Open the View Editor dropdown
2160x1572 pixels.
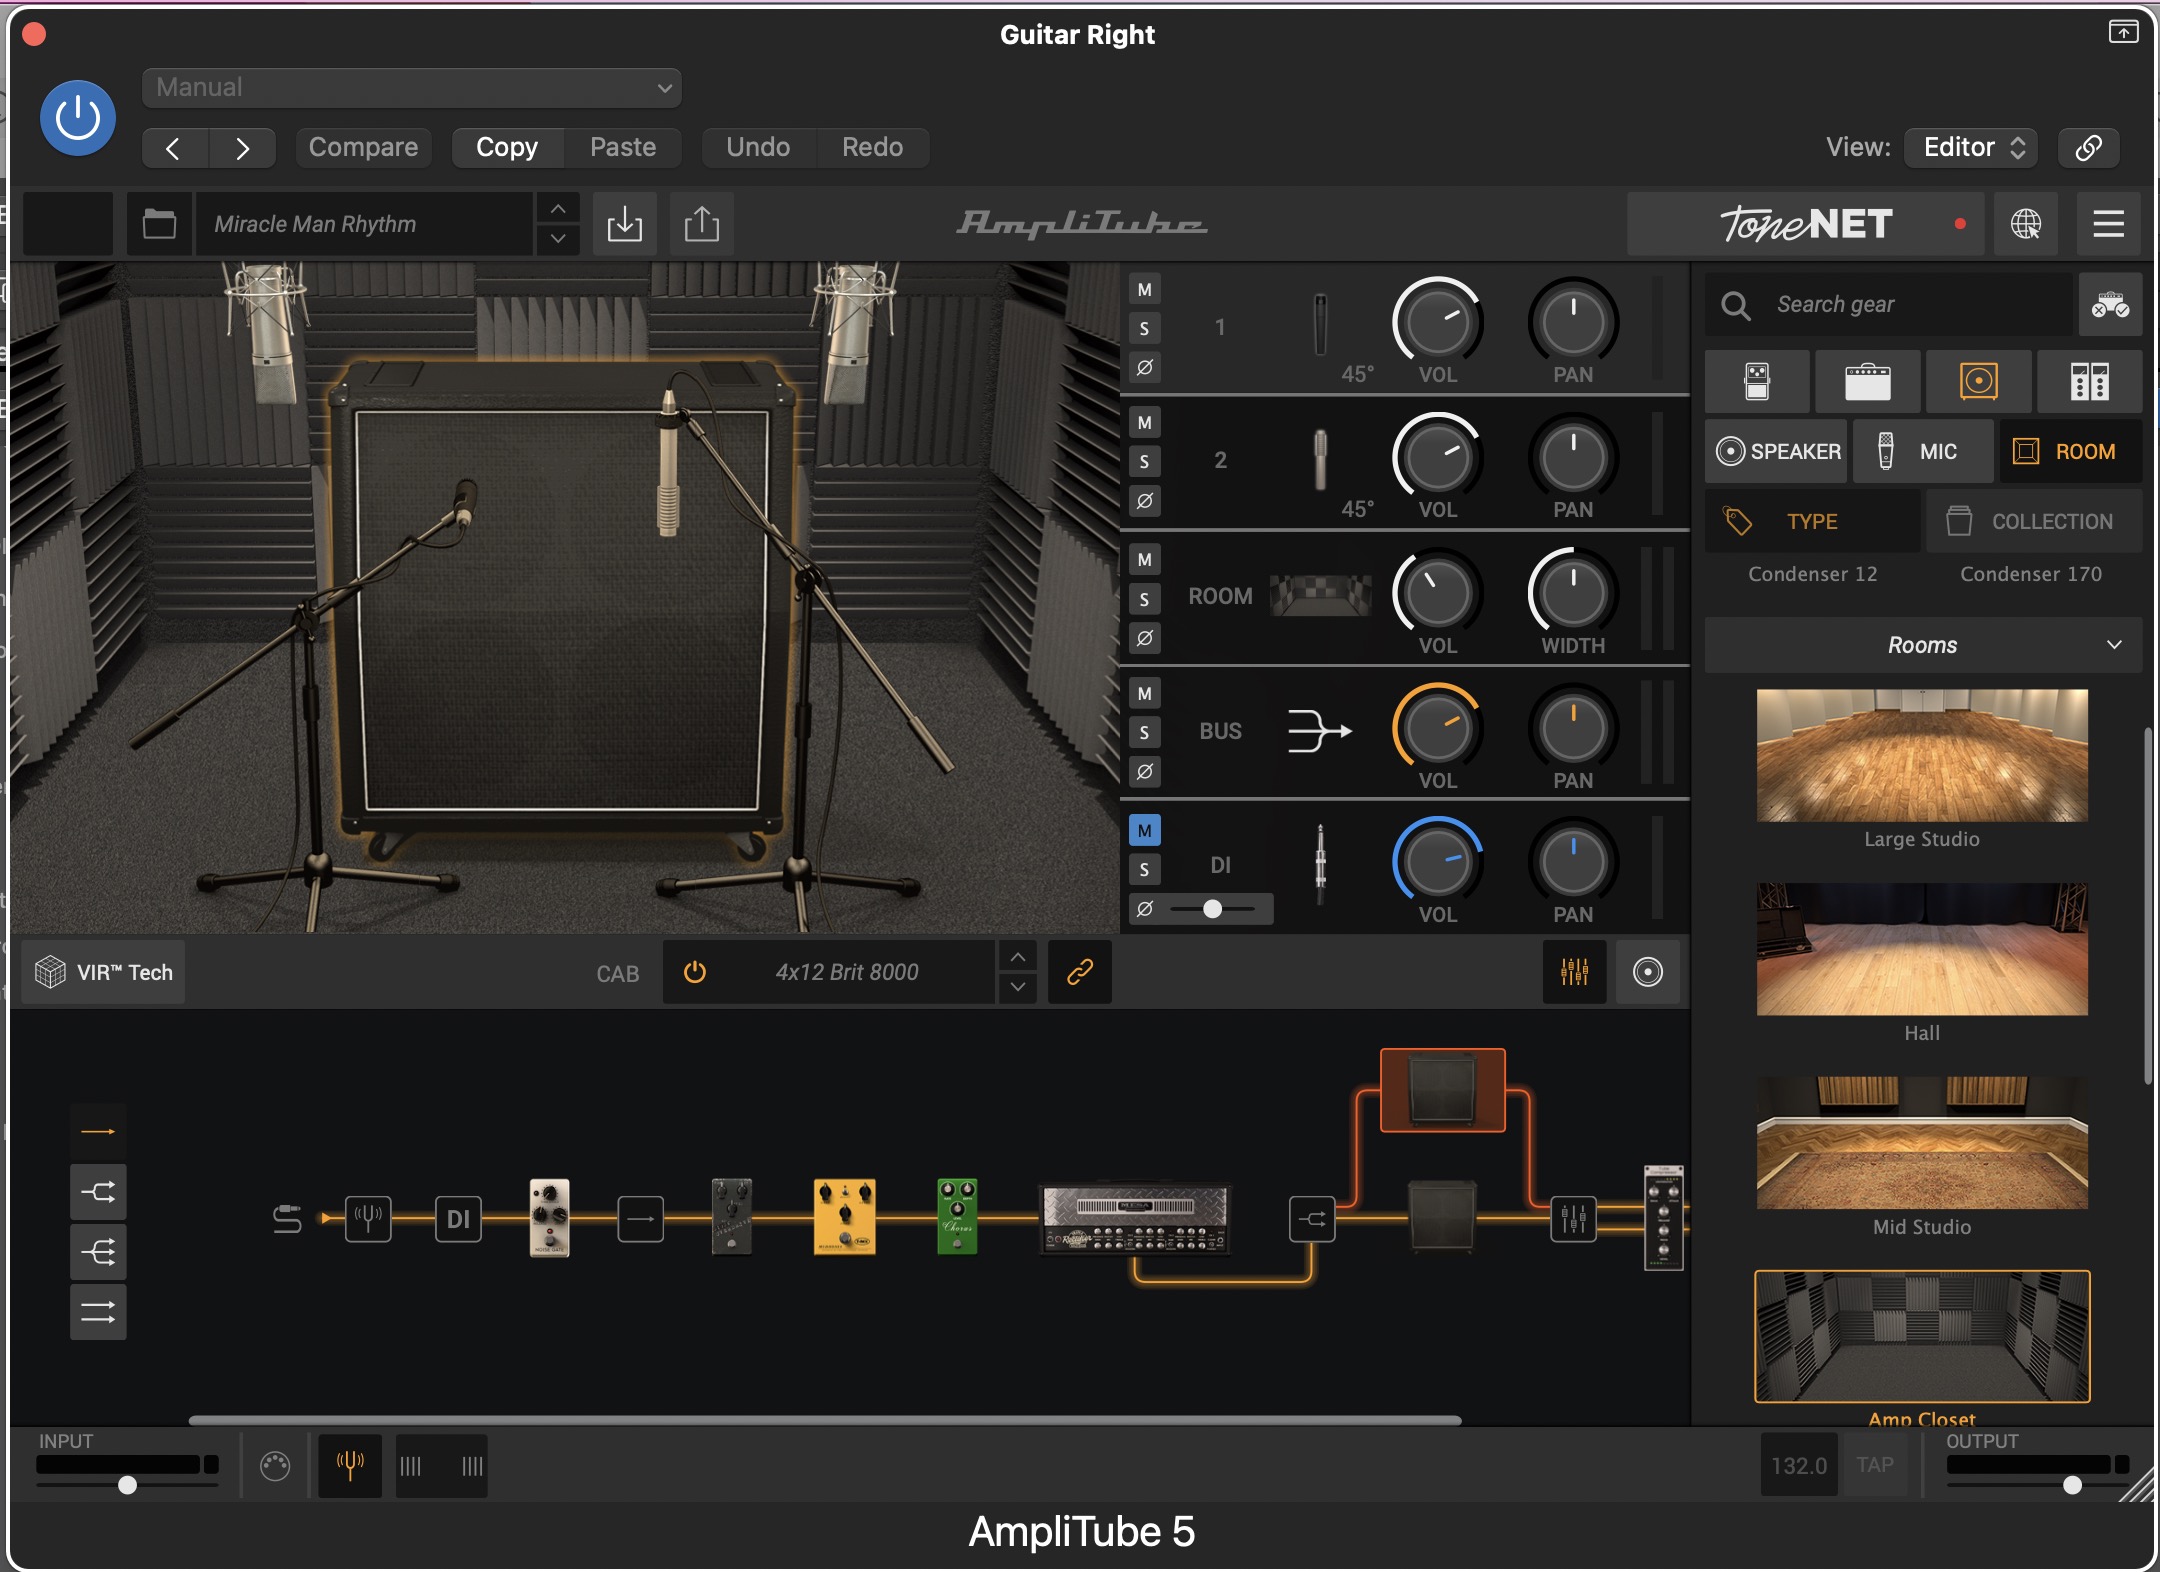[1971, 148]
